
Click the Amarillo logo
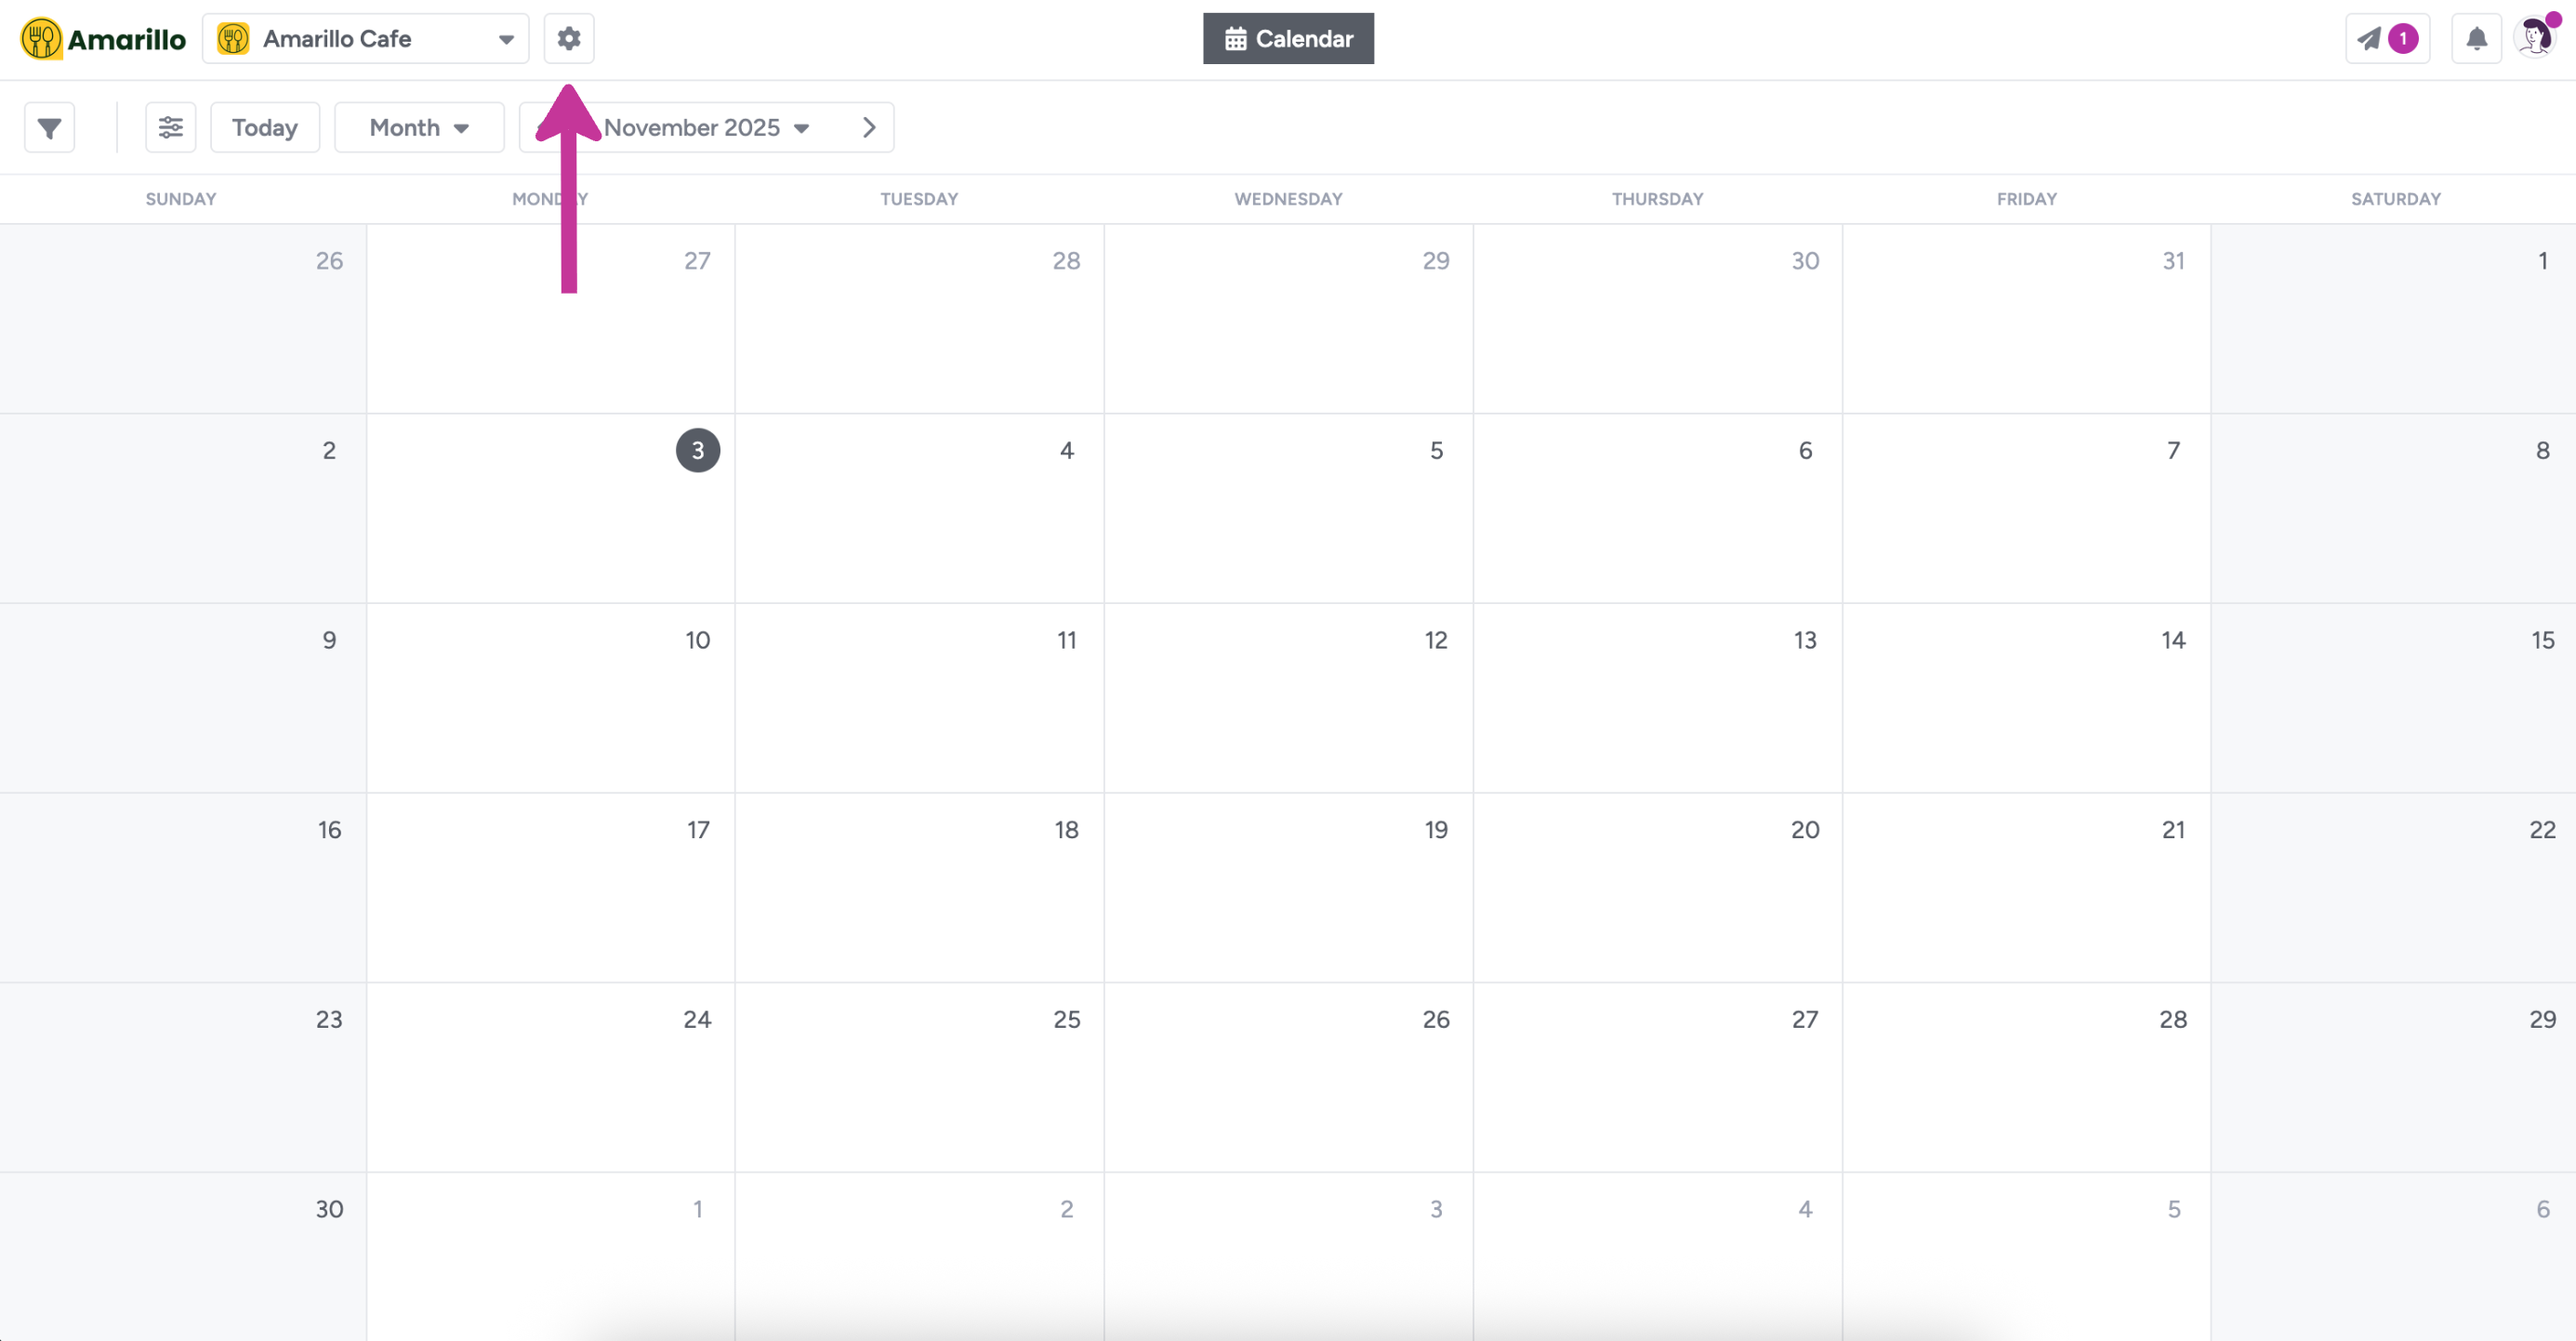pyautogui.click(x=103, y=39)
